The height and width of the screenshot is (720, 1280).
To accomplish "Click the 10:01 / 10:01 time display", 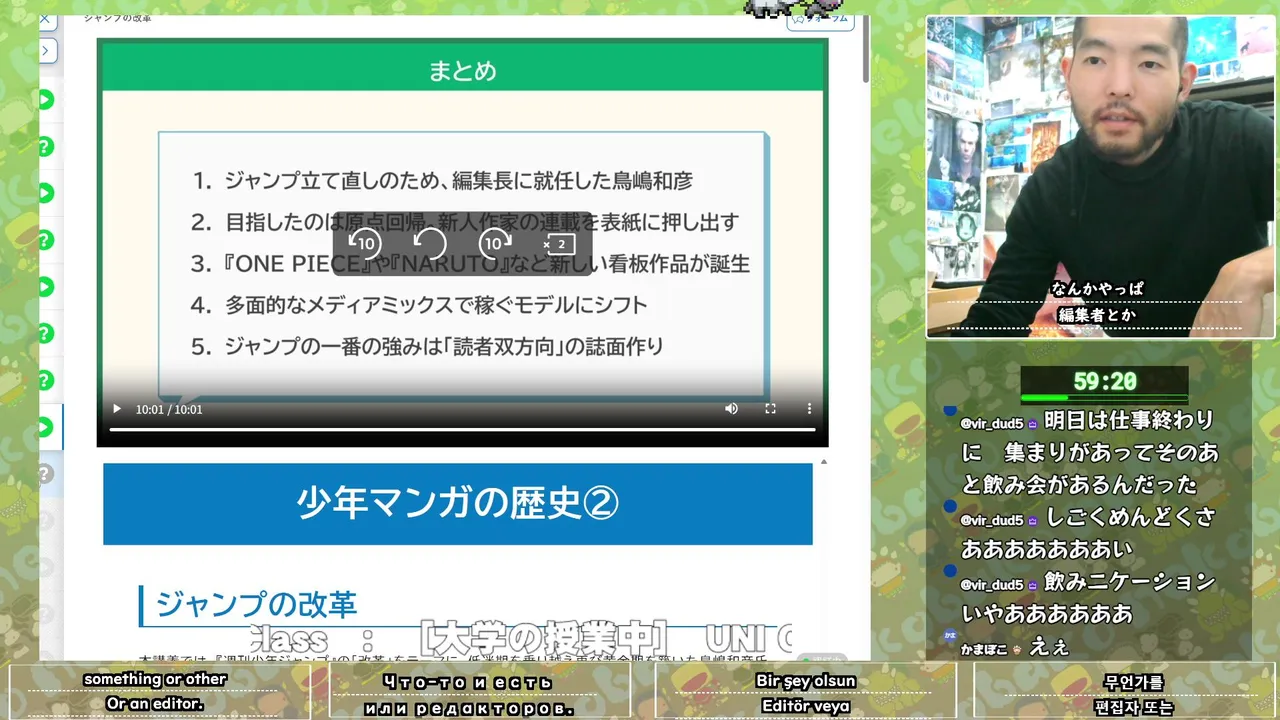I will pos(169,409).
